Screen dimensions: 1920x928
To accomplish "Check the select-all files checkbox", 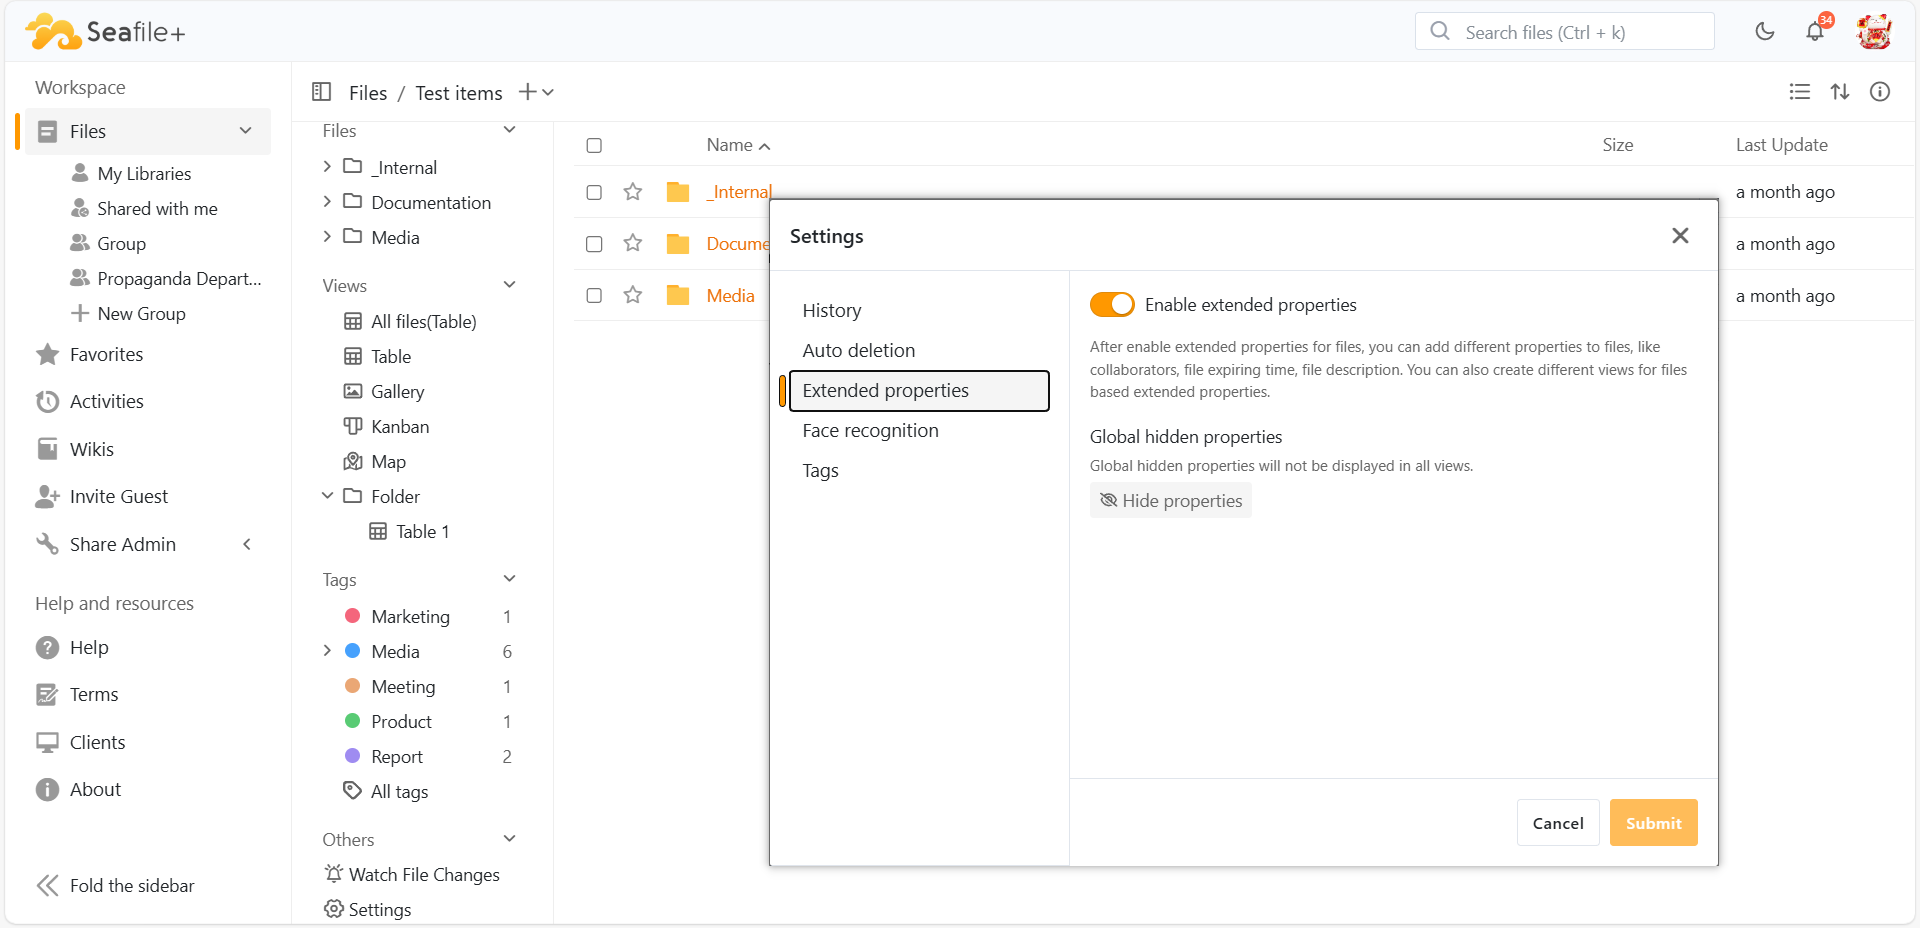I will click(x=594, y=146).
